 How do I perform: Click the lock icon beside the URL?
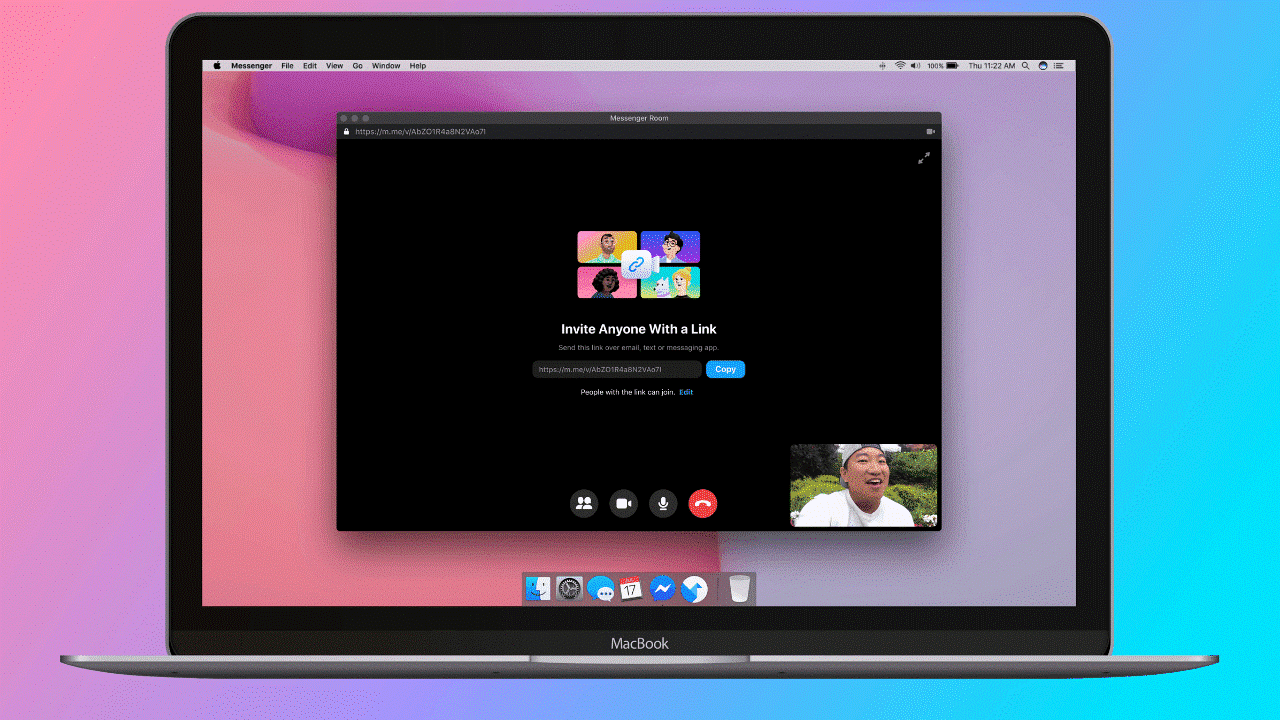pyautogui.click(x=347, y=131)
